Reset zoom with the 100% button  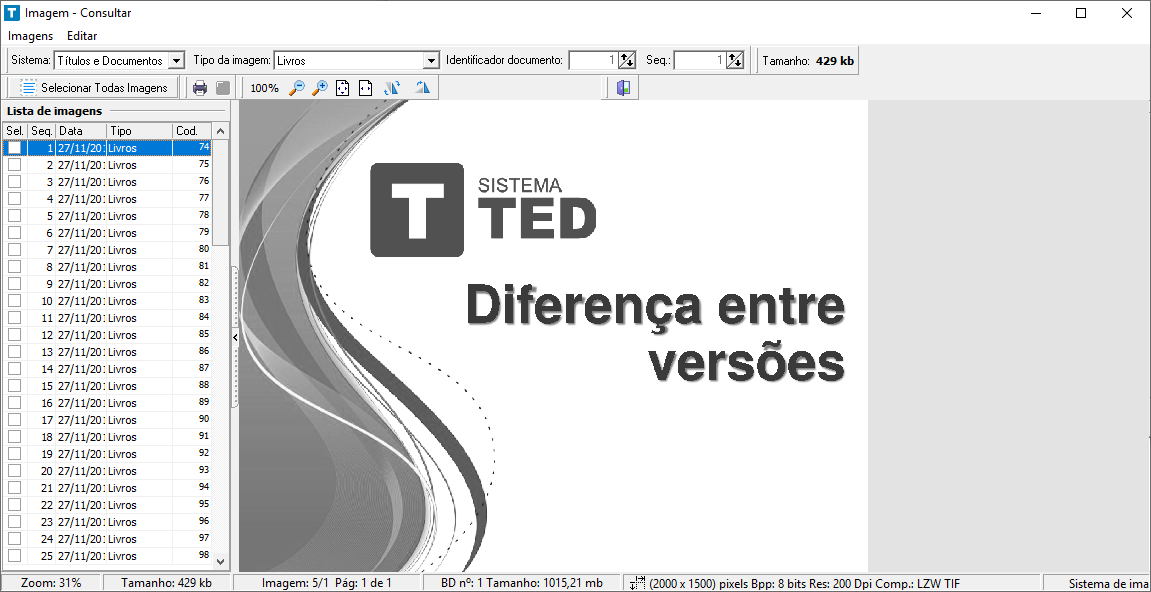pyautogui.click(x=264, y=88)
